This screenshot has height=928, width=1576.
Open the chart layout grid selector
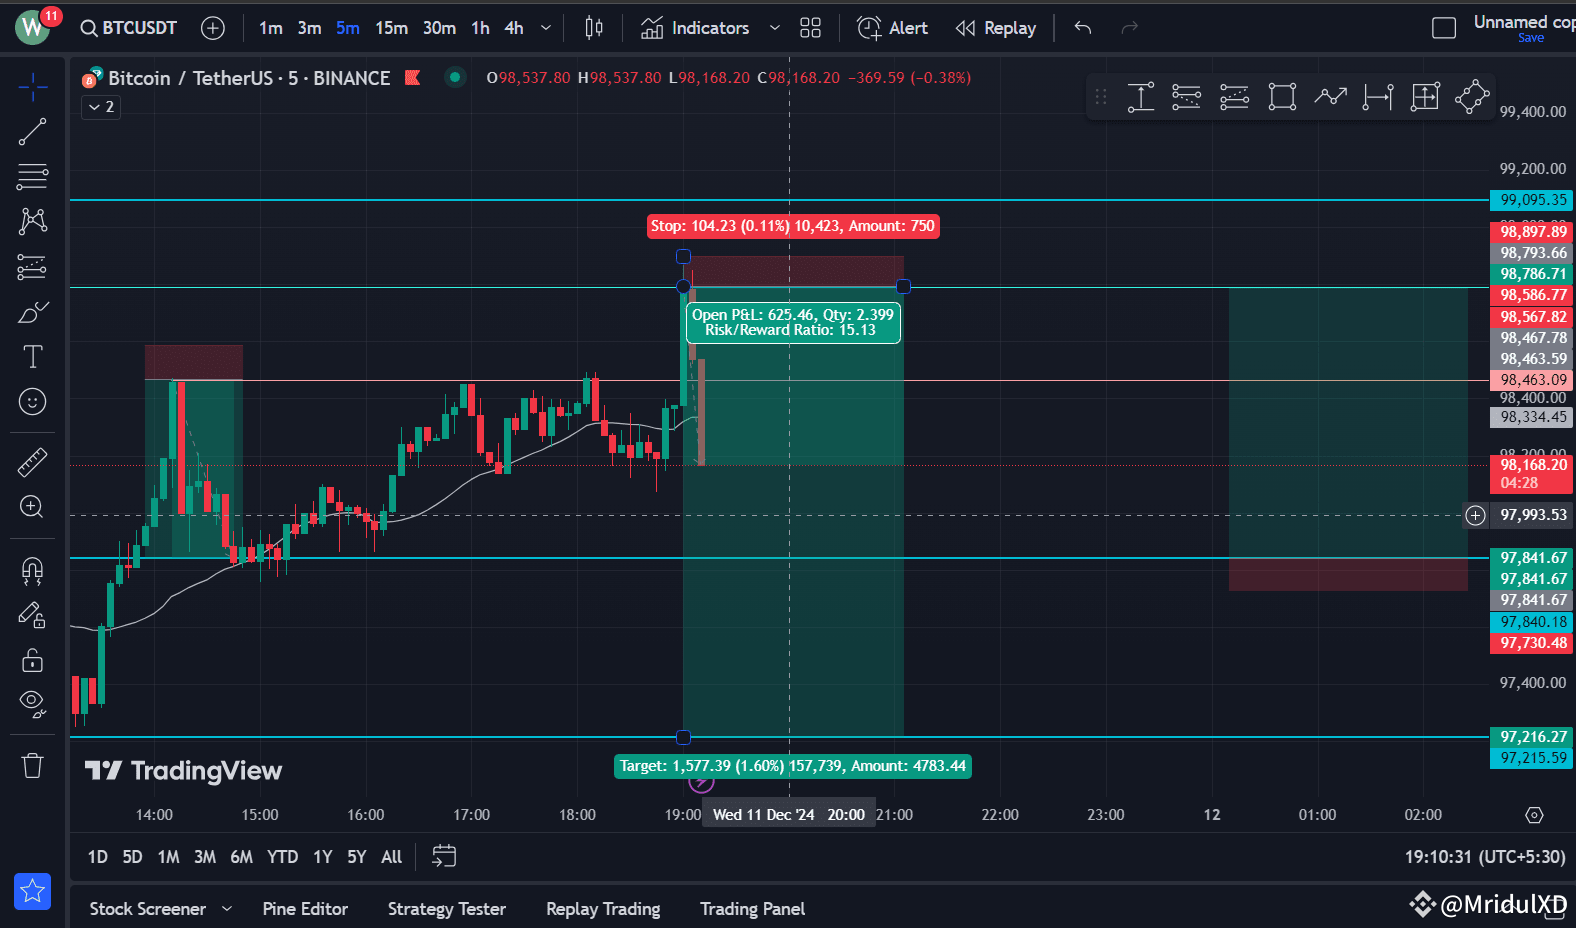(x=810, y=28)
